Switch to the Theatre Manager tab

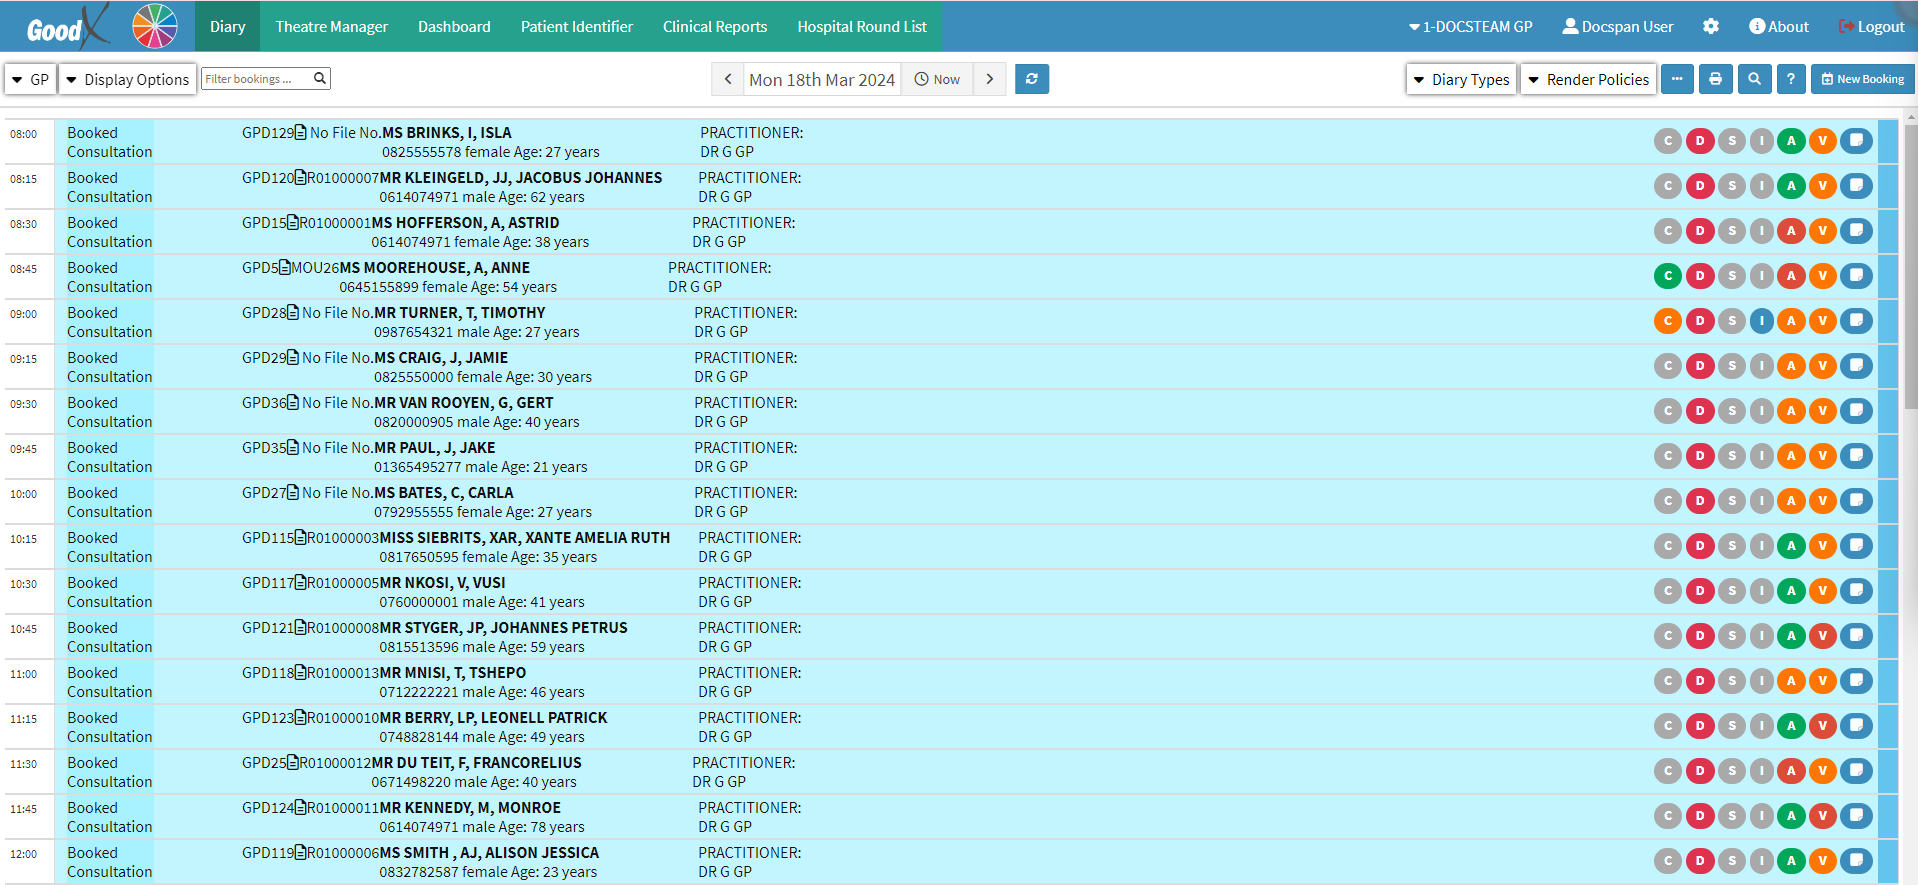click(331, 26)
